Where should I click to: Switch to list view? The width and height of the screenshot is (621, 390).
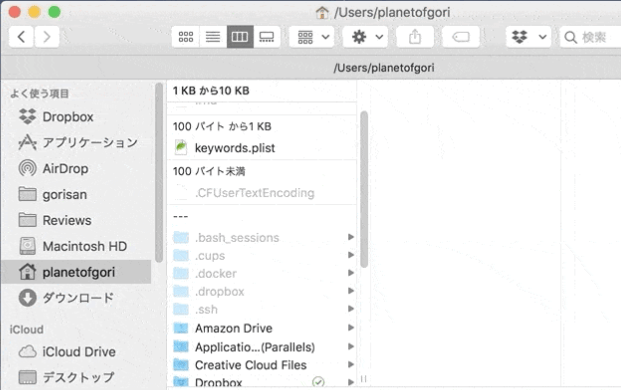coord(213,37)
